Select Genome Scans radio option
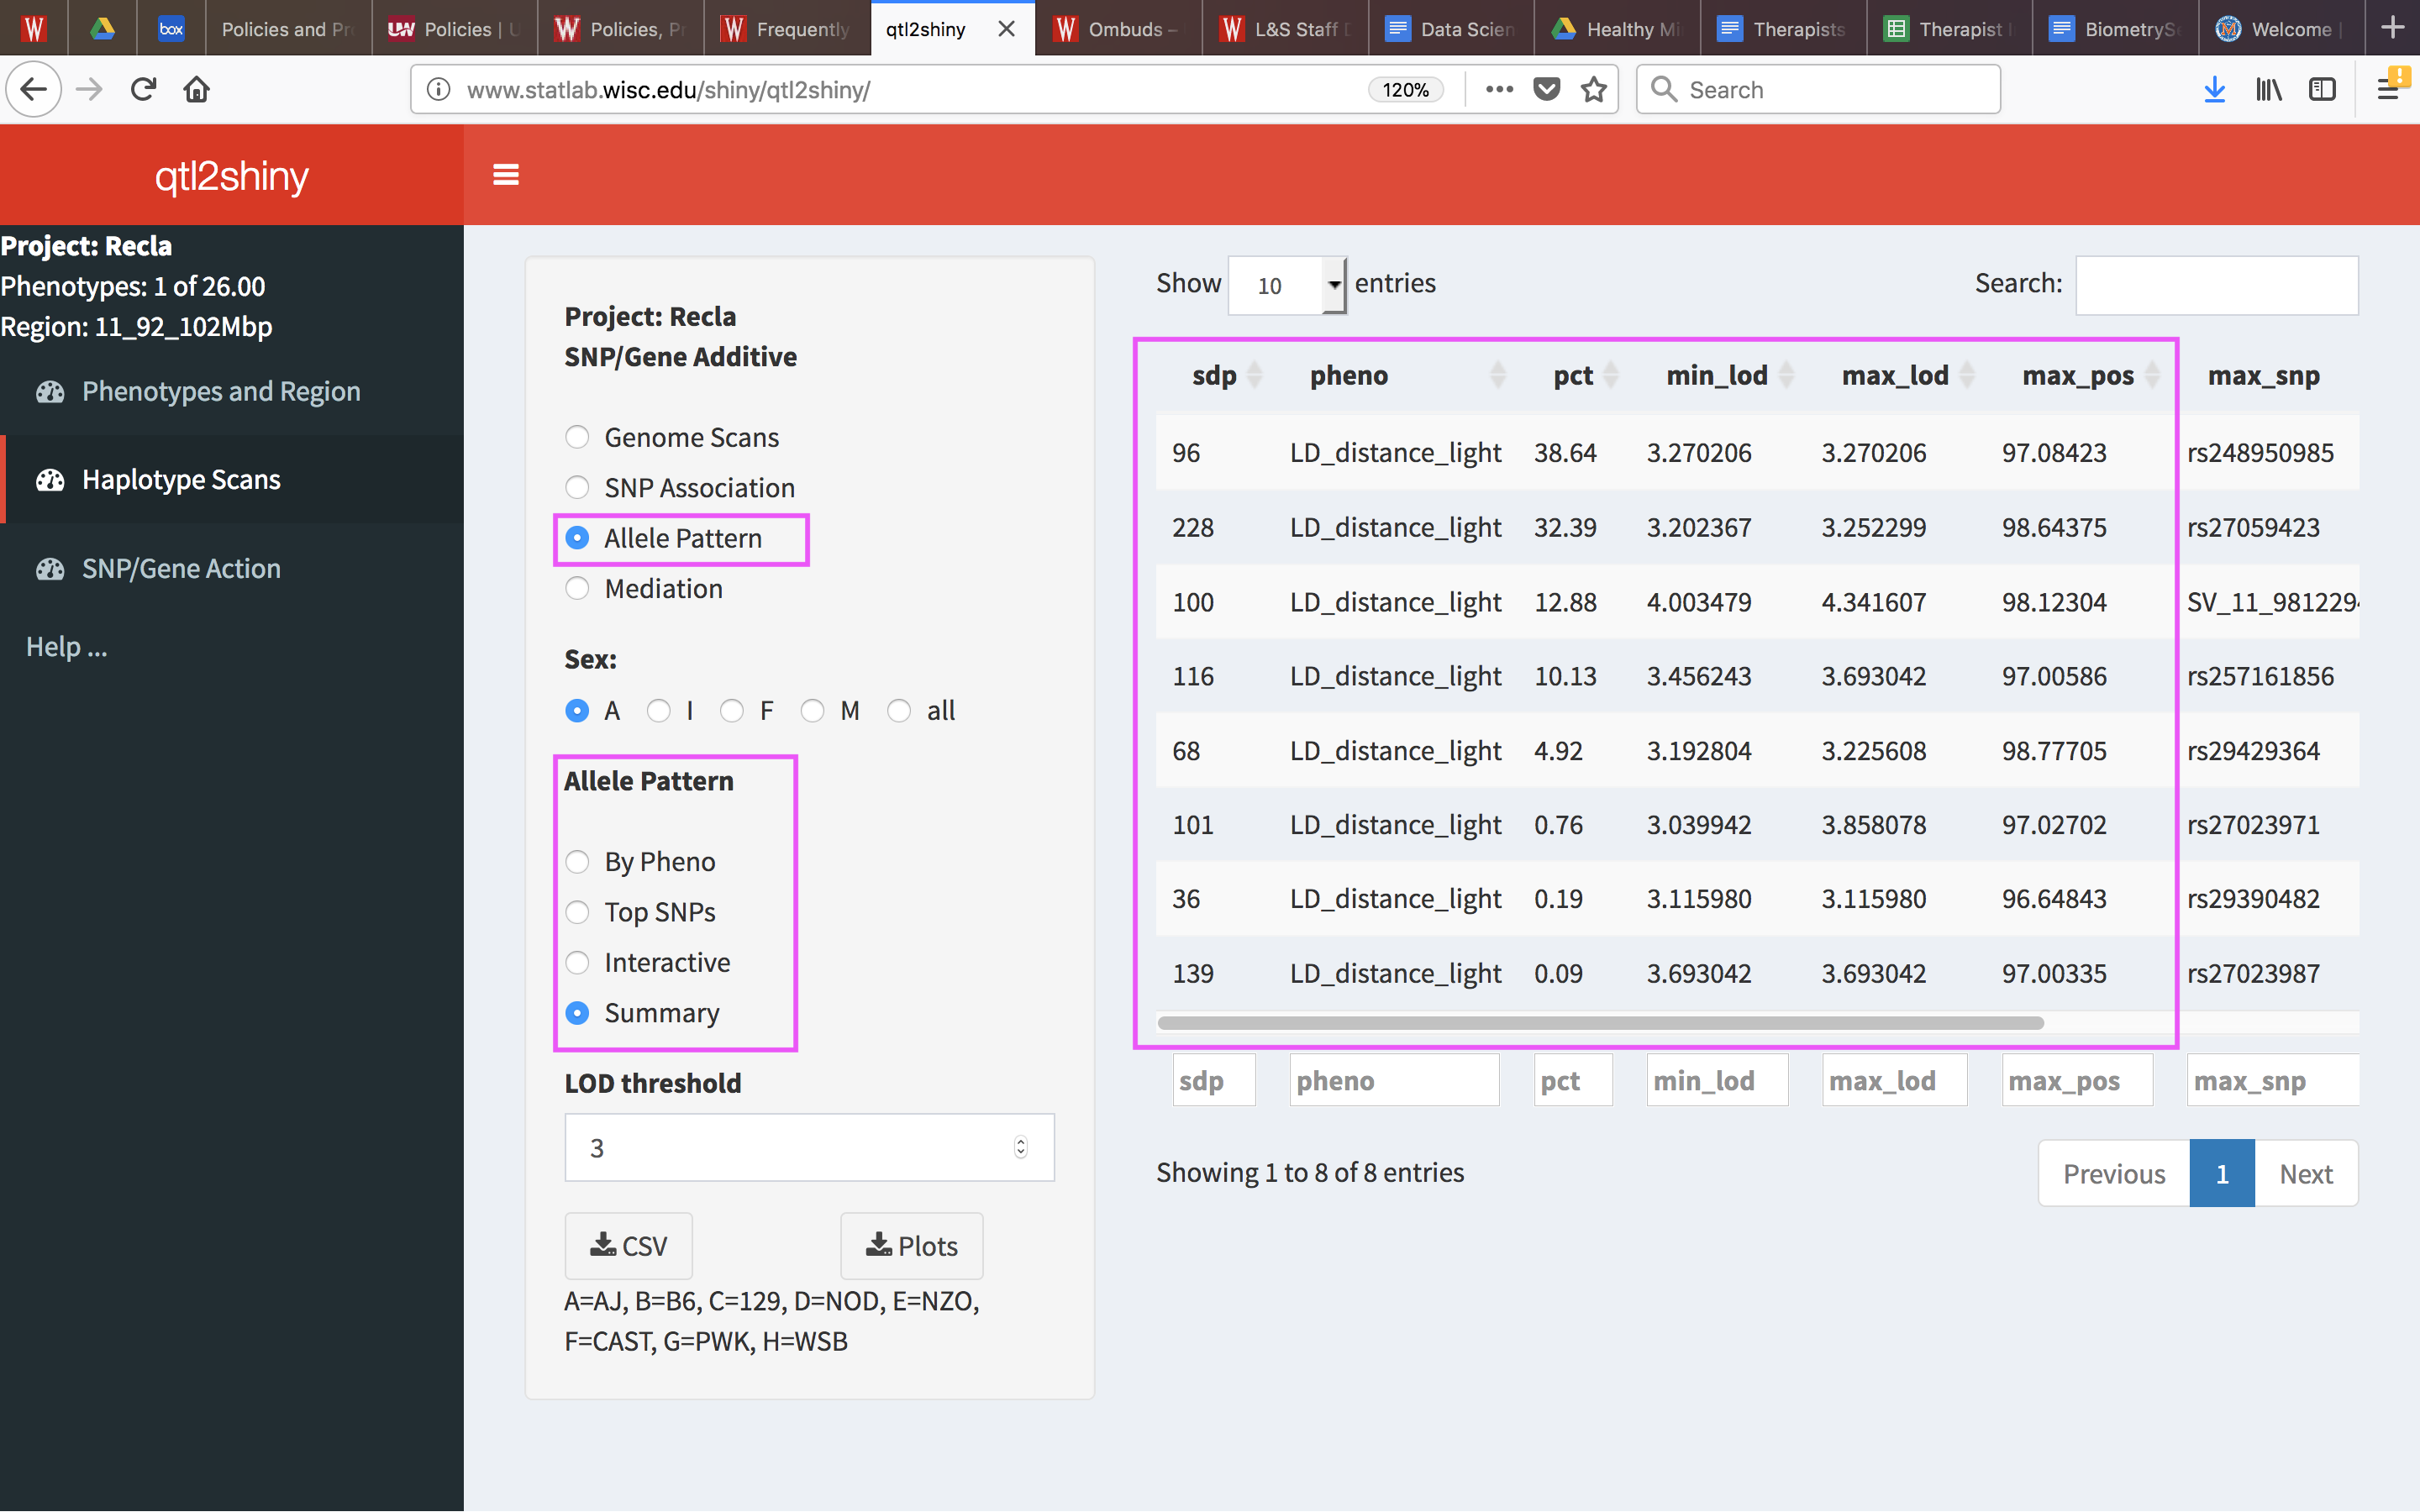The image size is (2420, 1512). pyautogui.click(x=577, y=437)
